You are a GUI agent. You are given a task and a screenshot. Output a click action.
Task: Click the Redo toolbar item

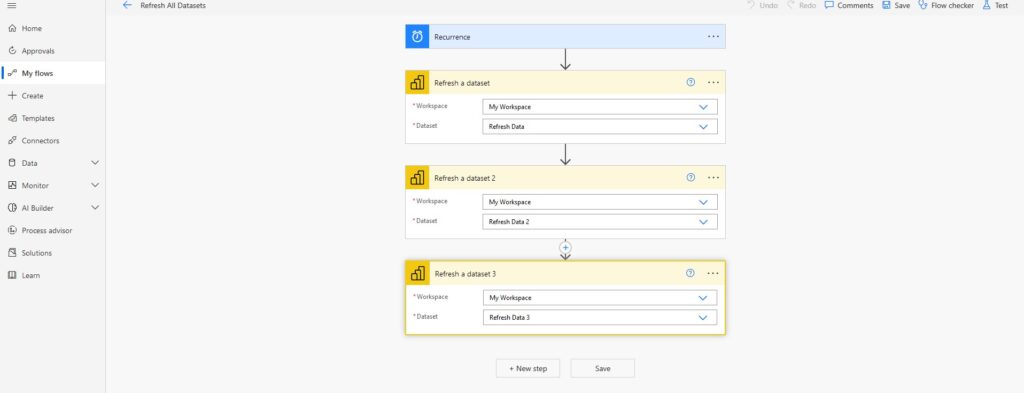coord(802,5)
